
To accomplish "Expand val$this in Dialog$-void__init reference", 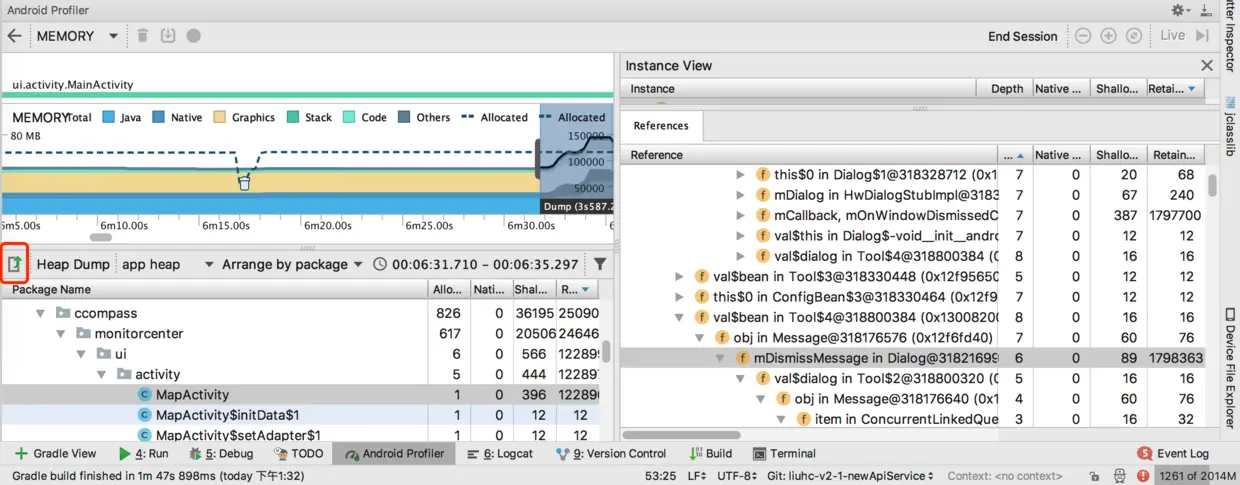I will pos(740,236).
